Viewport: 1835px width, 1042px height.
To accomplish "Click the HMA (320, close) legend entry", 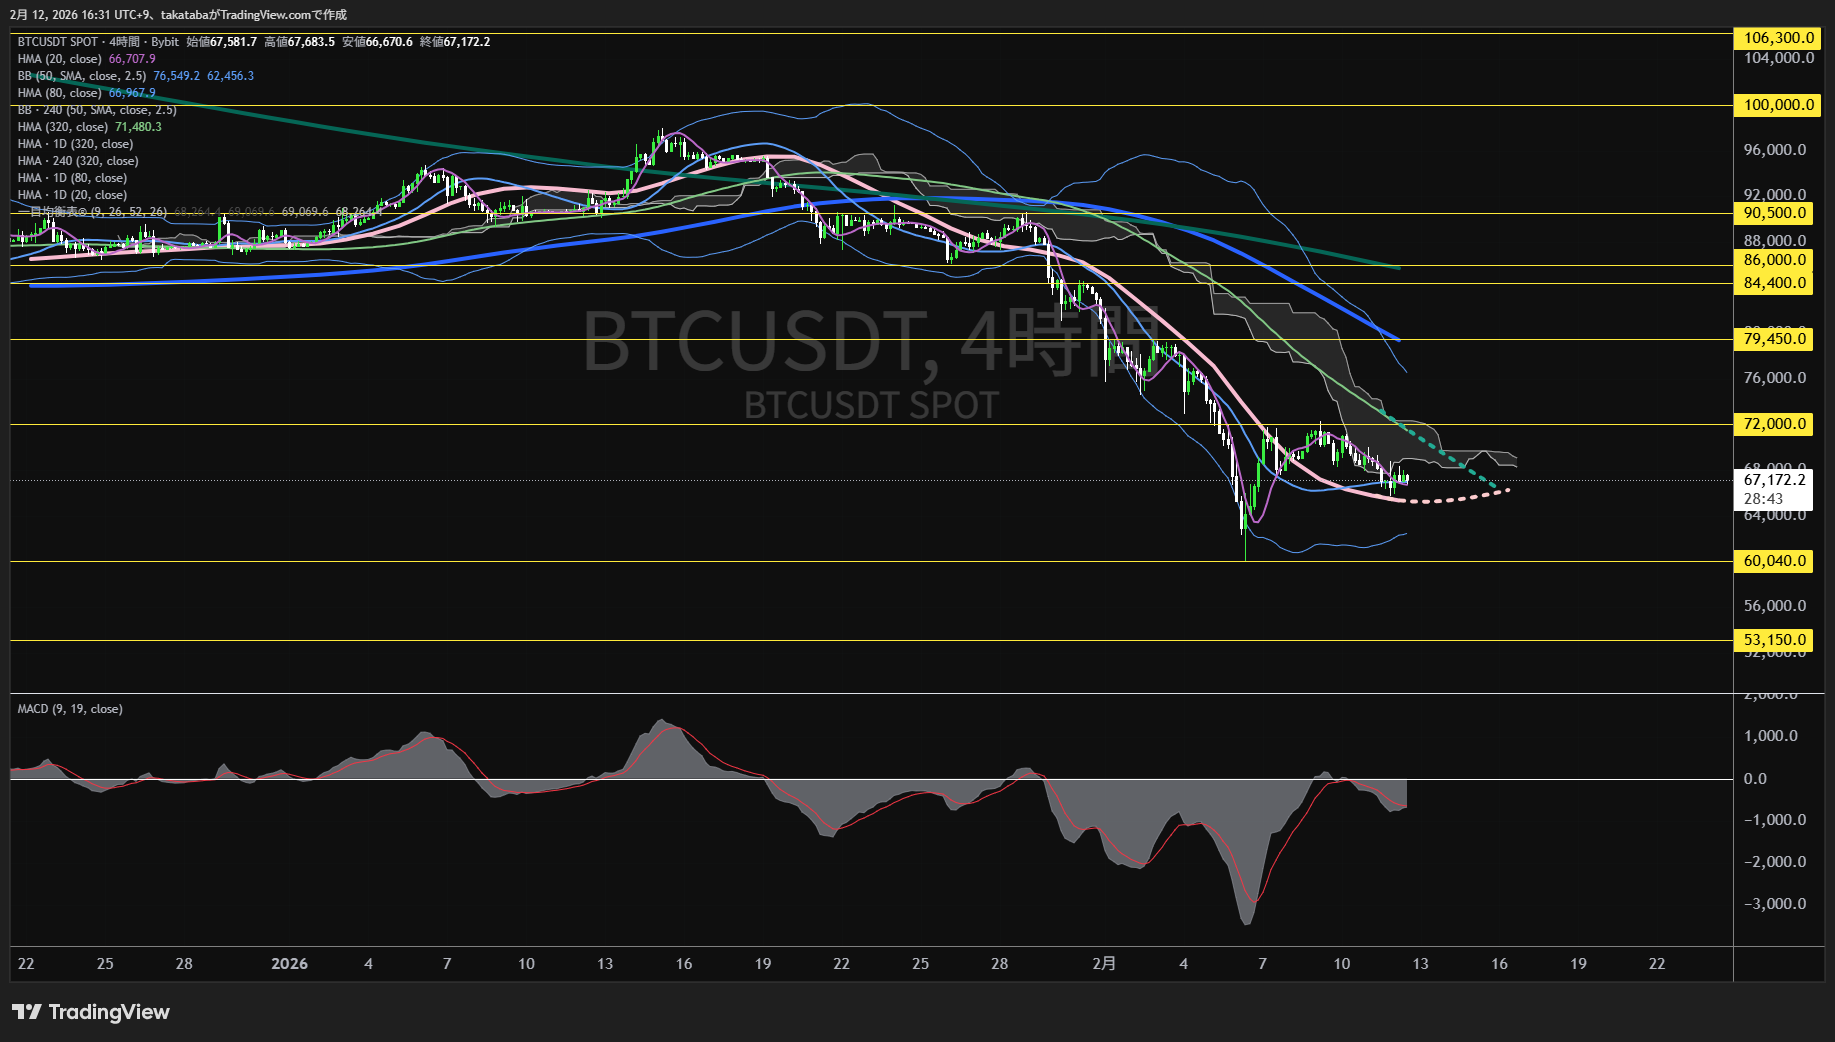I will pyautogui.click(x=60, y=126).
